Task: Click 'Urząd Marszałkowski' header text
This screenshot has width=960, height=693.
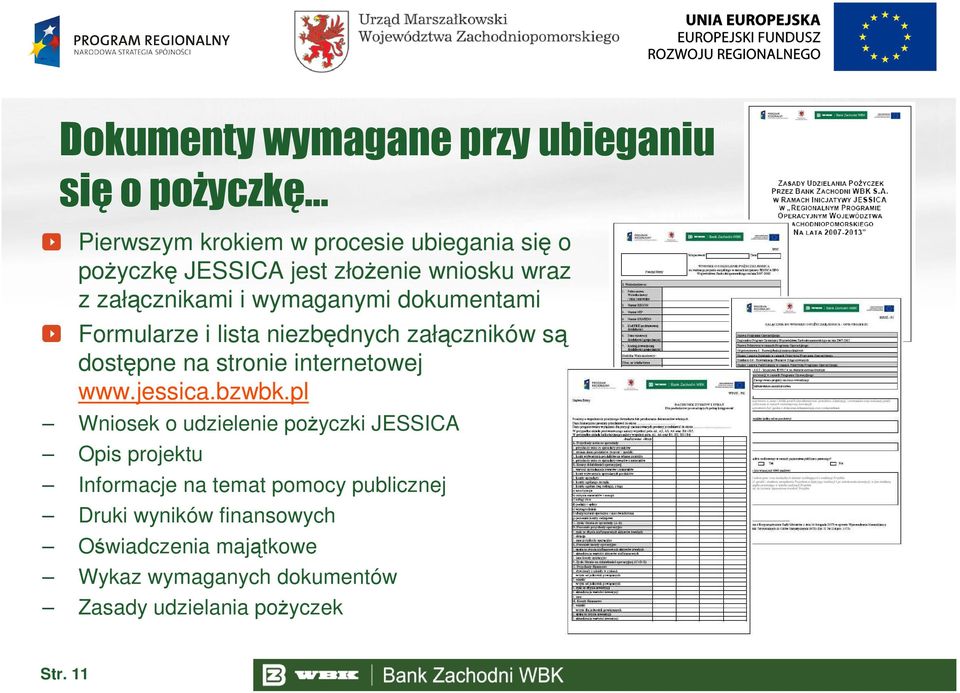Action: click(x=433, y=20)
